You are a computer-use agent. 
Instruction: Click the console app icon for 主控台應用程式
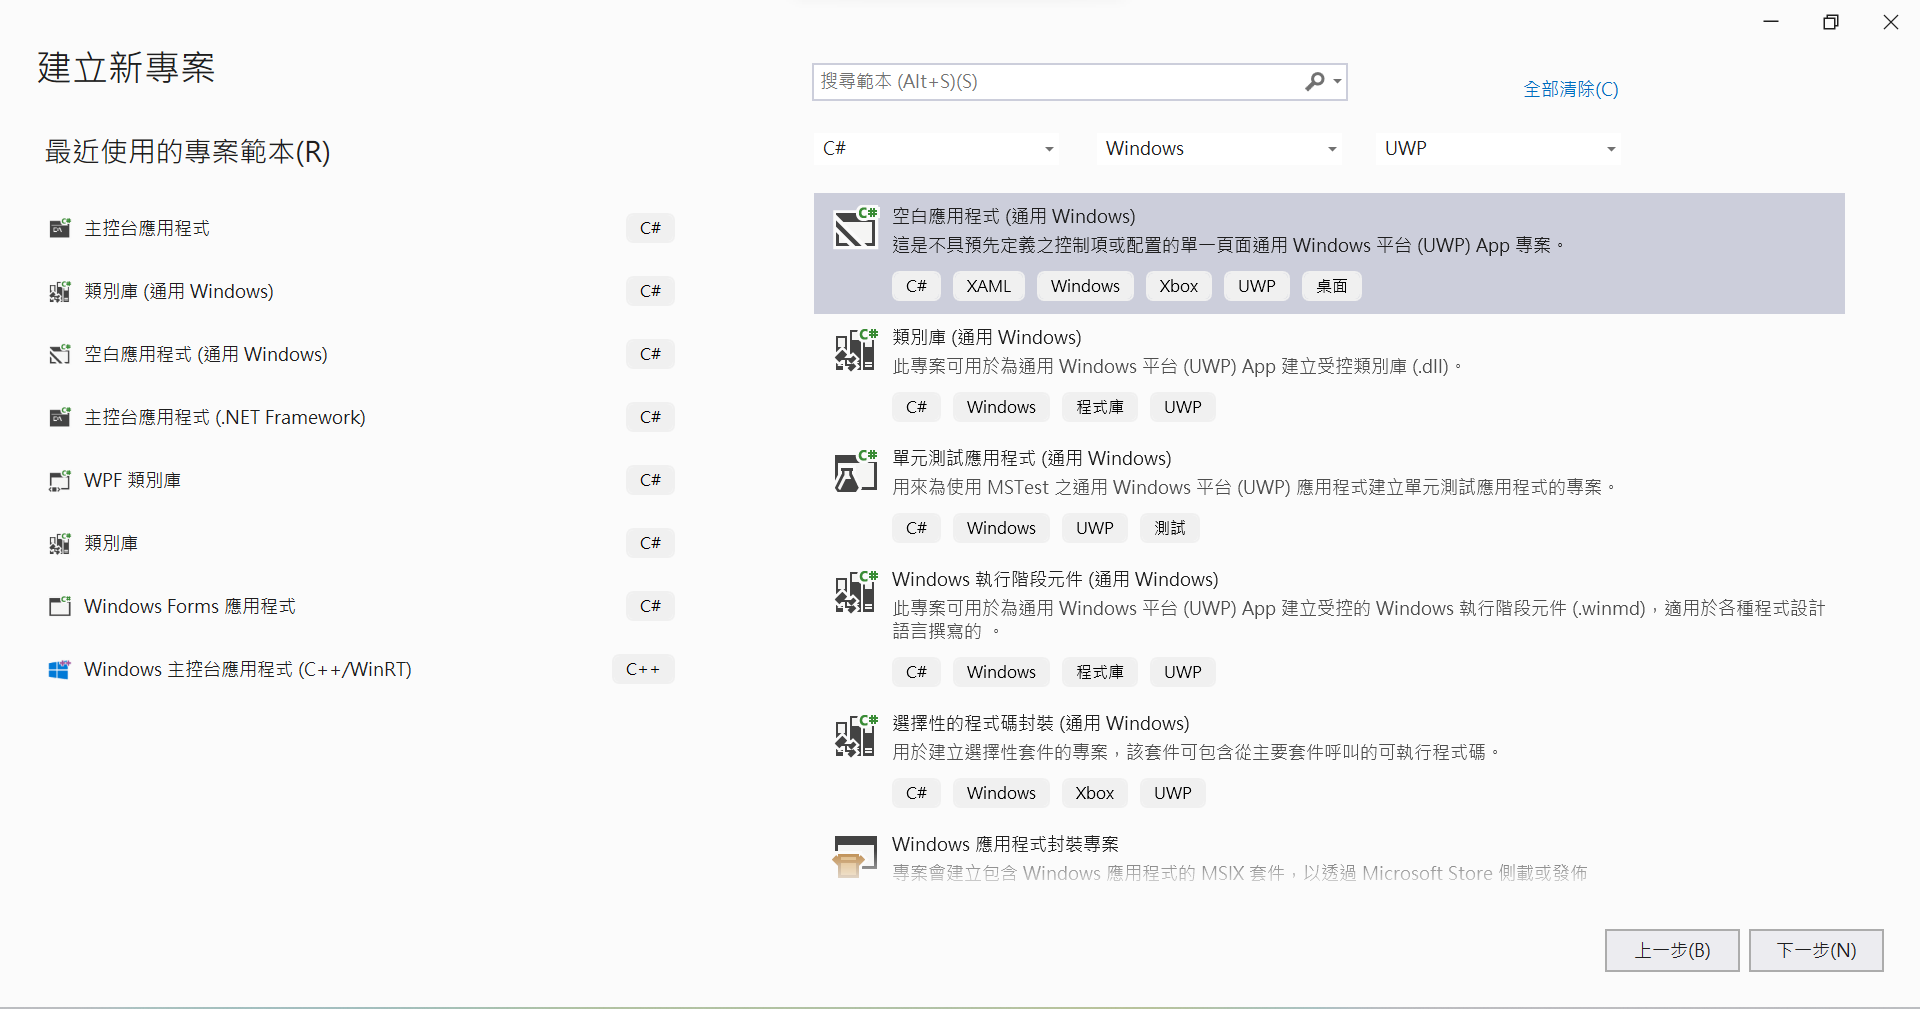tap(60, 228)
